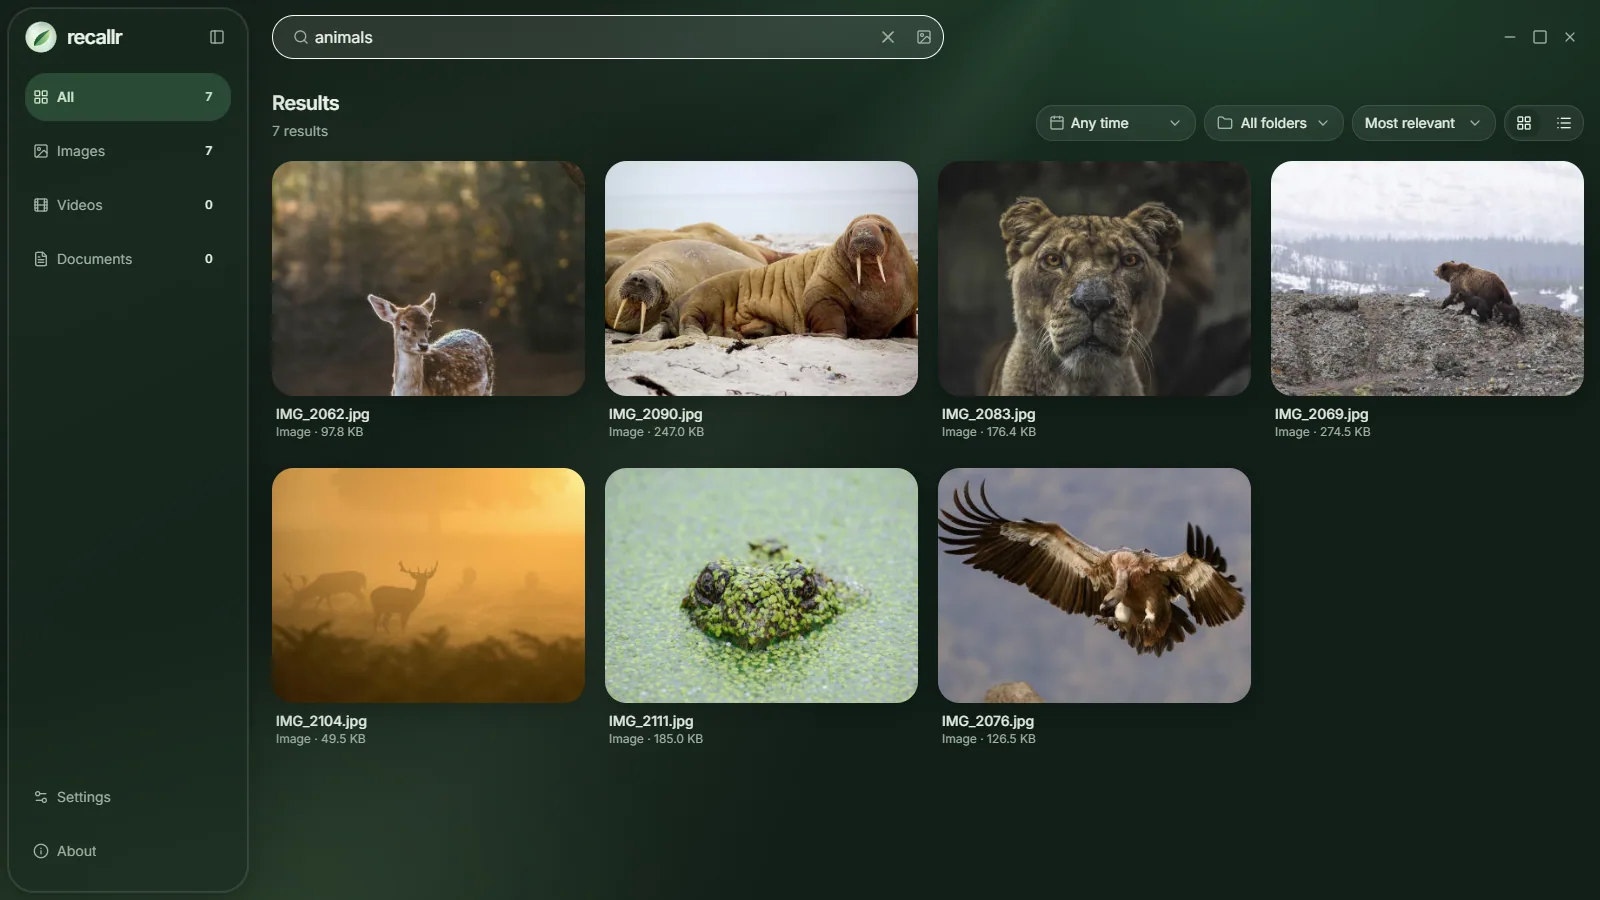The width and height of the screenshot is (1600, 900).
Task: Click the IMG_2076.jpg file name
Action: tap(988, 721)
